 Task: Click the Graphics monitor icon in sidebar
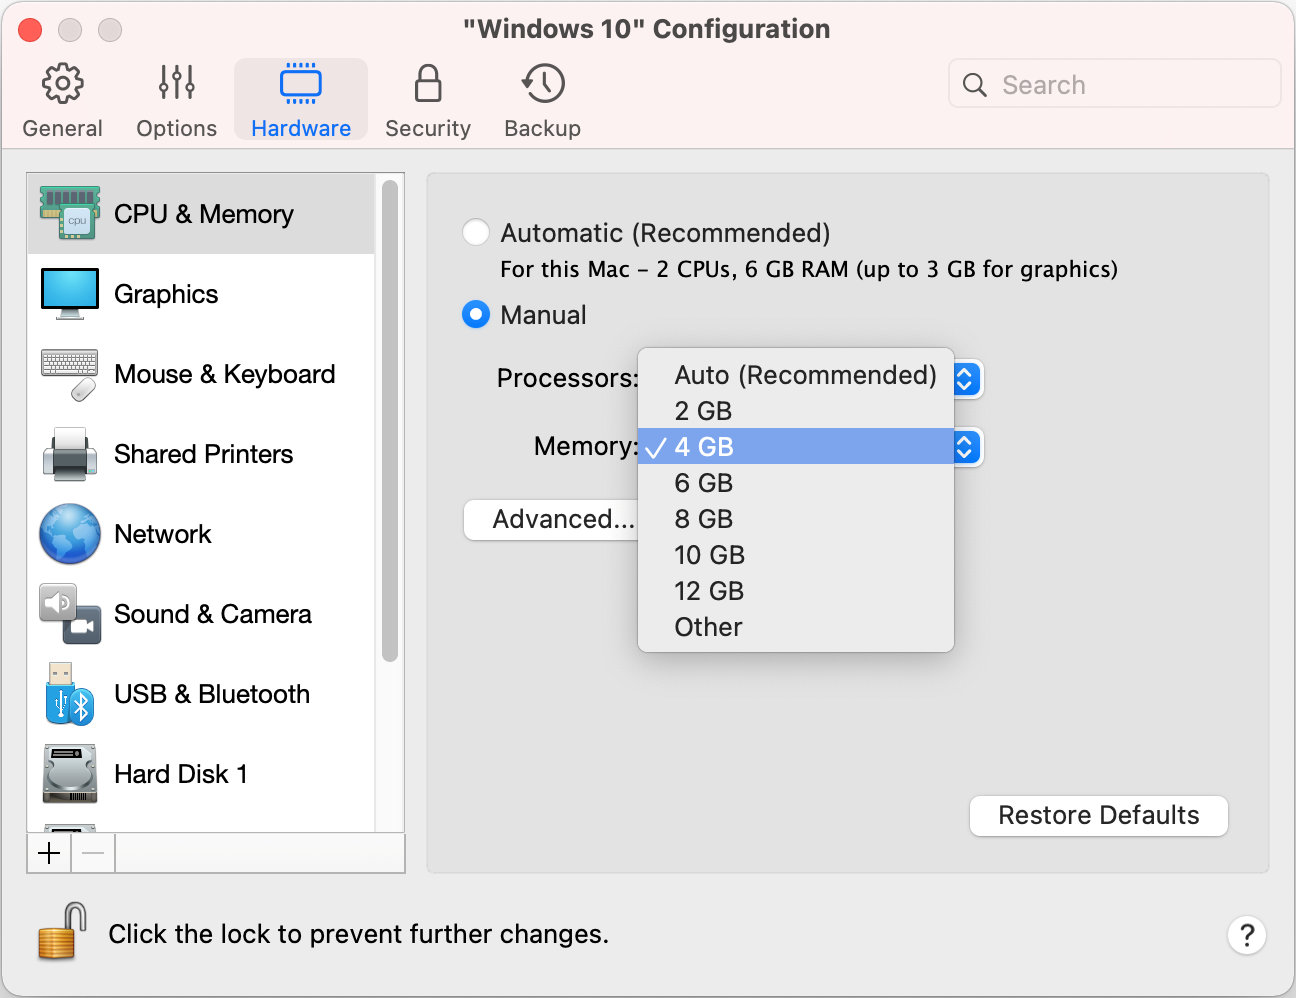point(70,293)
